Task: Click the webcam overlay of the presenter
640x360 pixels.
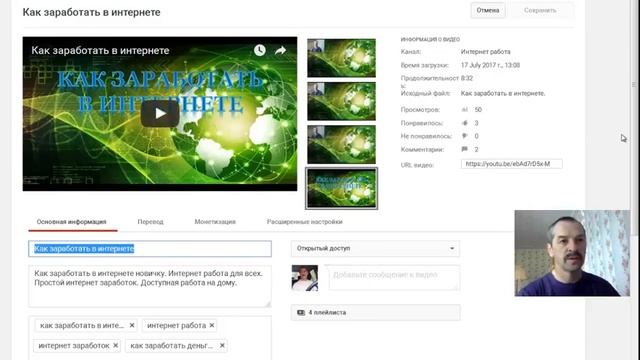Action: (572, 253)
